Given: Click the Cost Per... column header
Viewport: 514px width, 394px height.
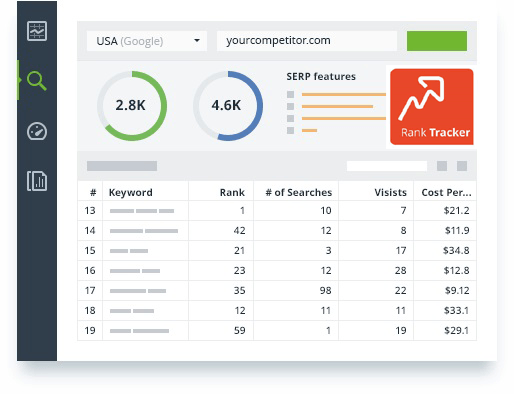Looking at the screenshot, I should tap(446, 192).
